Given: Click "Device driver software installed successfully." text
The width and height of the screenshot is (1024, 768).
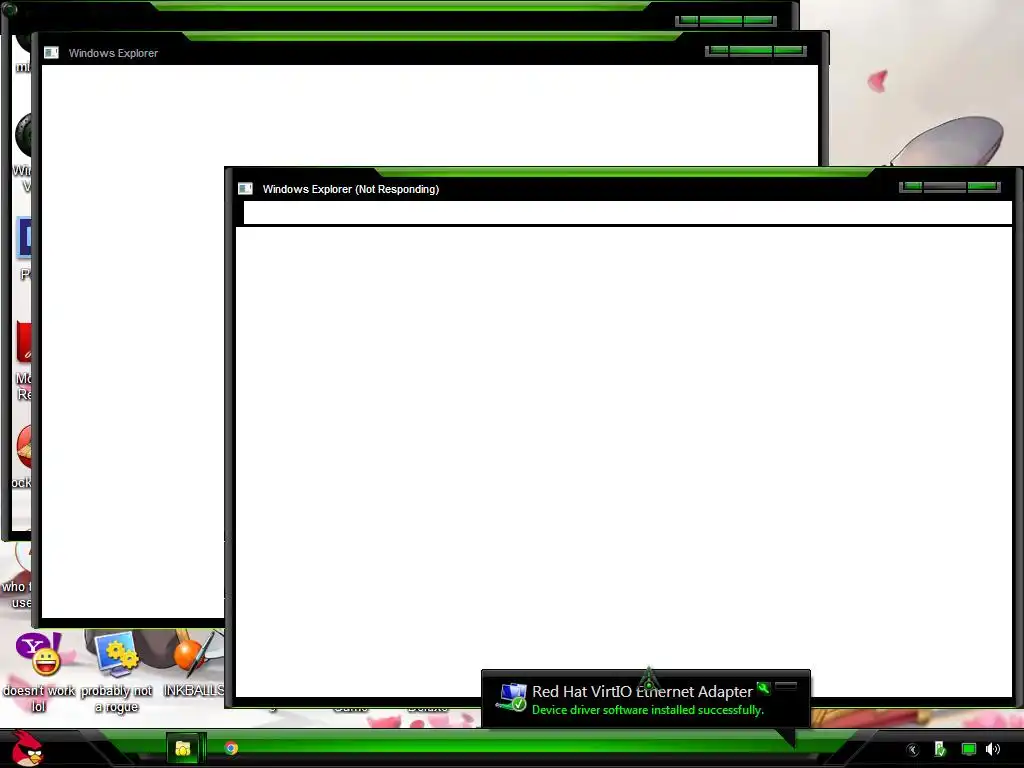Looking at the screenshot, I should (x=648, y=710).
